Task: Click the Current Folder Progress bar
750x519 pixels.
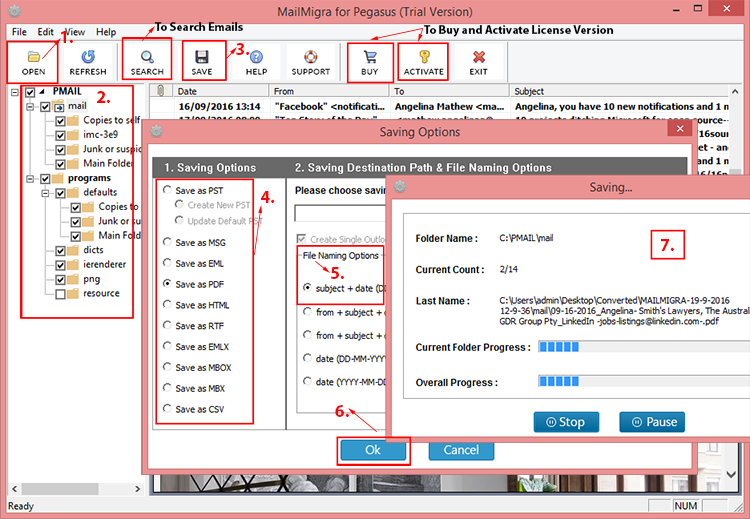Action: pyautogui.click(x=644, y=347)
